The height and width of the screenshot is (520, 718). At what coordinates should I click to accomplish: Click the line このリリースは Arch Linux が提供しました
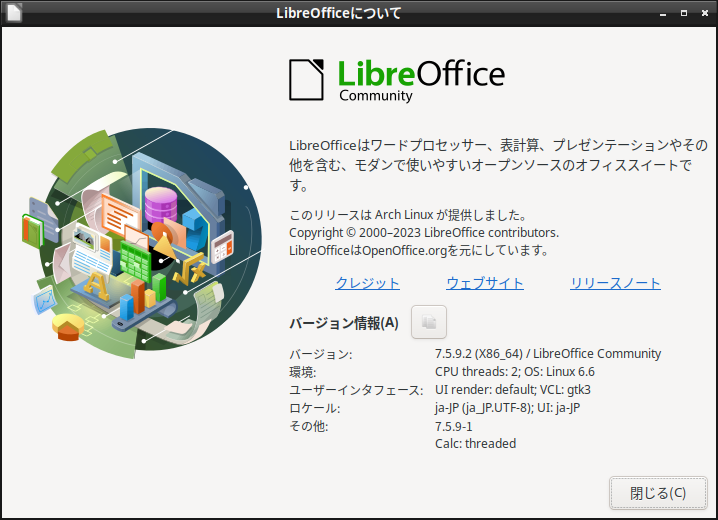click(408, 215)
